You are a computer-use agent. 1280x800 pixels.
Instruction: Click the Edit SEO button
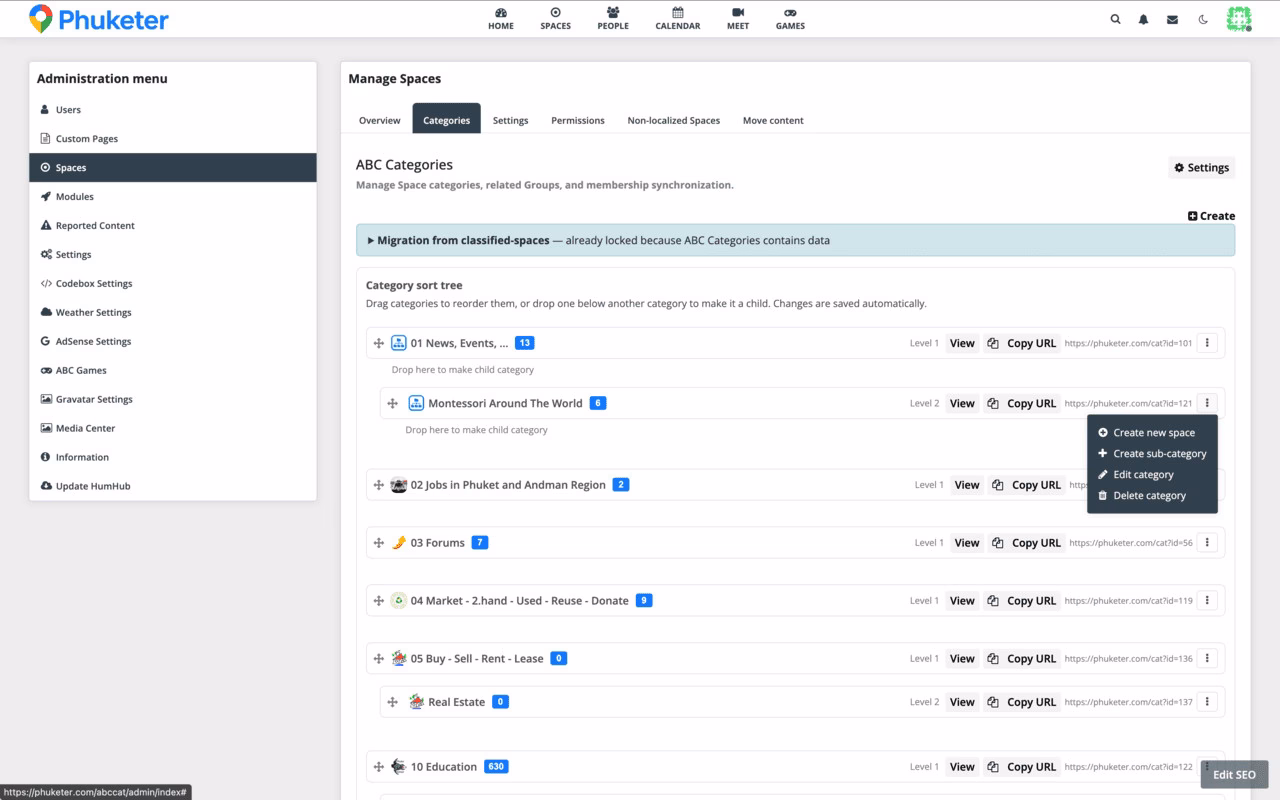[x=1234, y=775]
